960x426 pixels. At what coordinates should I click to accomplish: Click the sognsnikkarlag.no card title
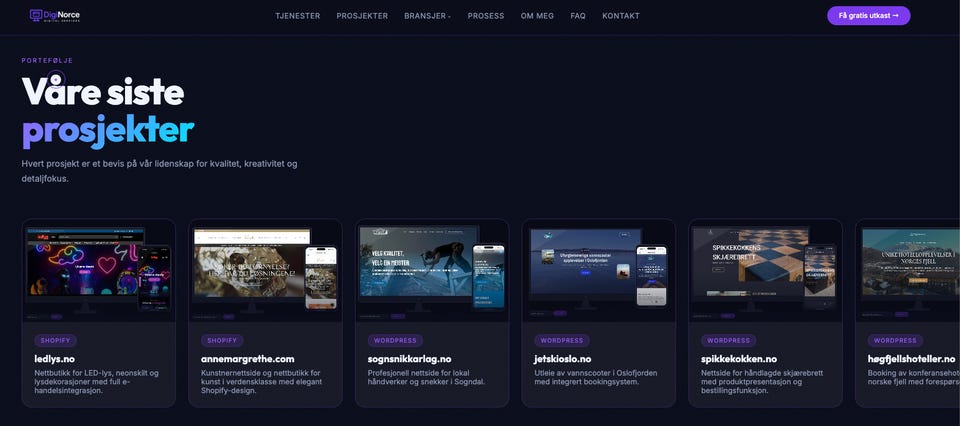tap(409, 359)
